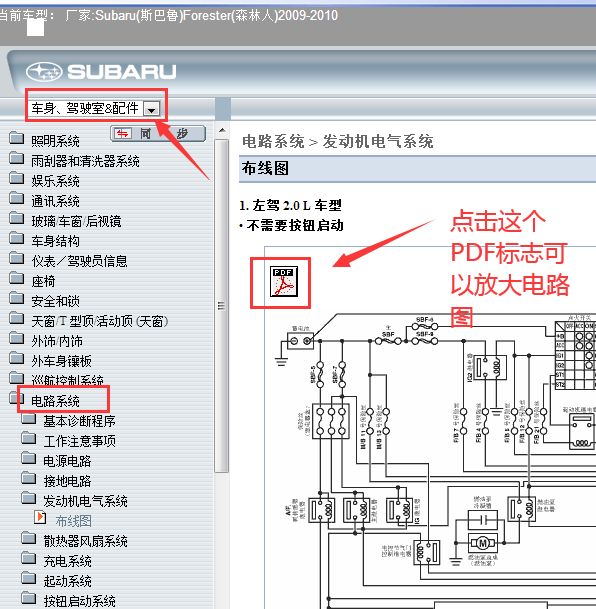Select 玻璃/车窗/后视镜 entry
Image resolution: width=596 pixels, height=609 pixels.
click(x=76, y=221)
